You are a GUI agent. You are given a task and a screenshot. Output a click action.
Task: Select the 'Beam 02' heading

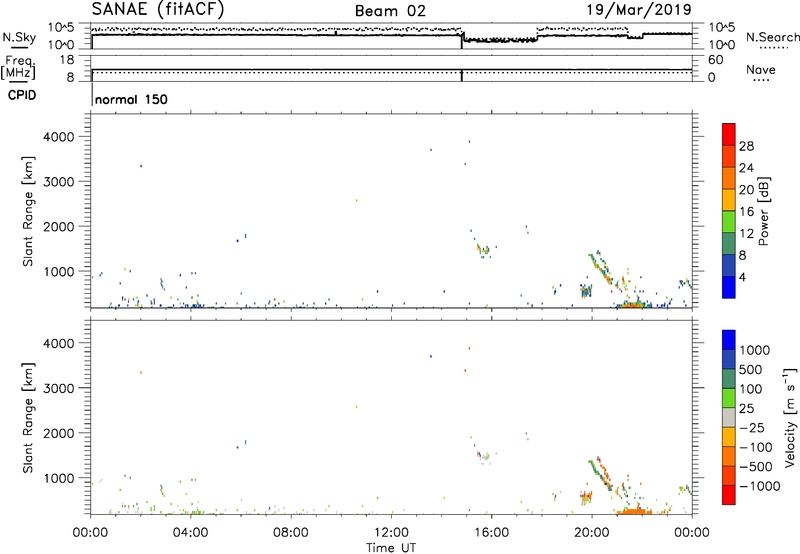point(390,11)
